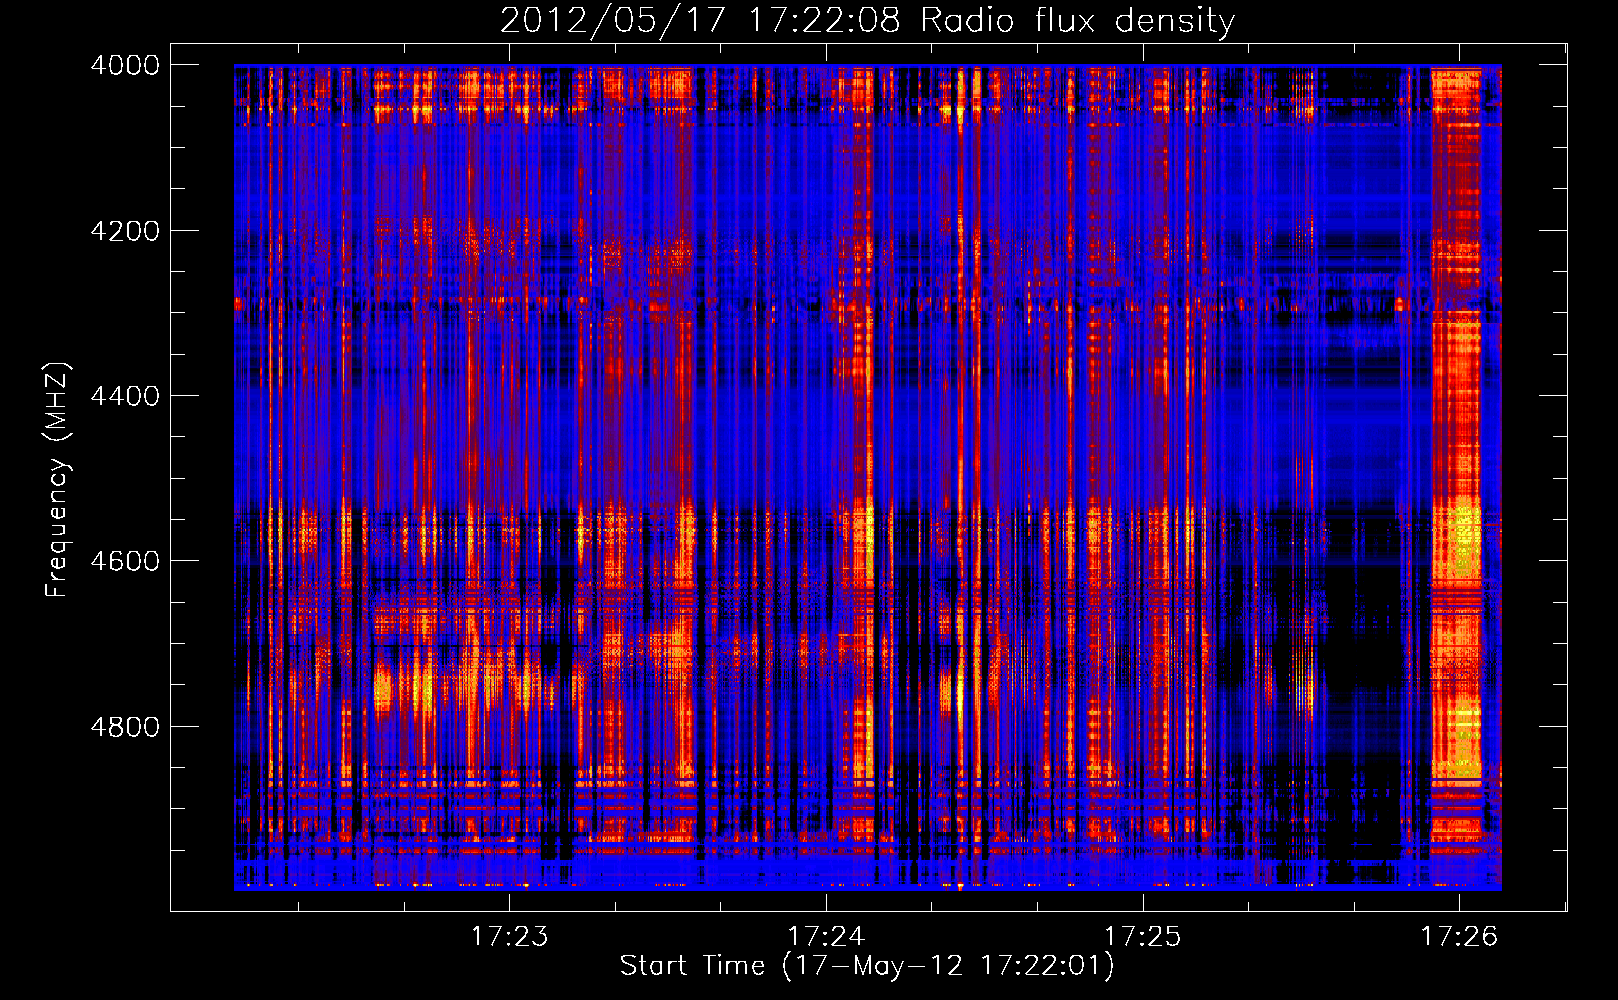Click the 'Start Time (17-May-12 17:22:01)' x-axis label
This screenshot has width=1618, height=1000.
coord(866,965)
